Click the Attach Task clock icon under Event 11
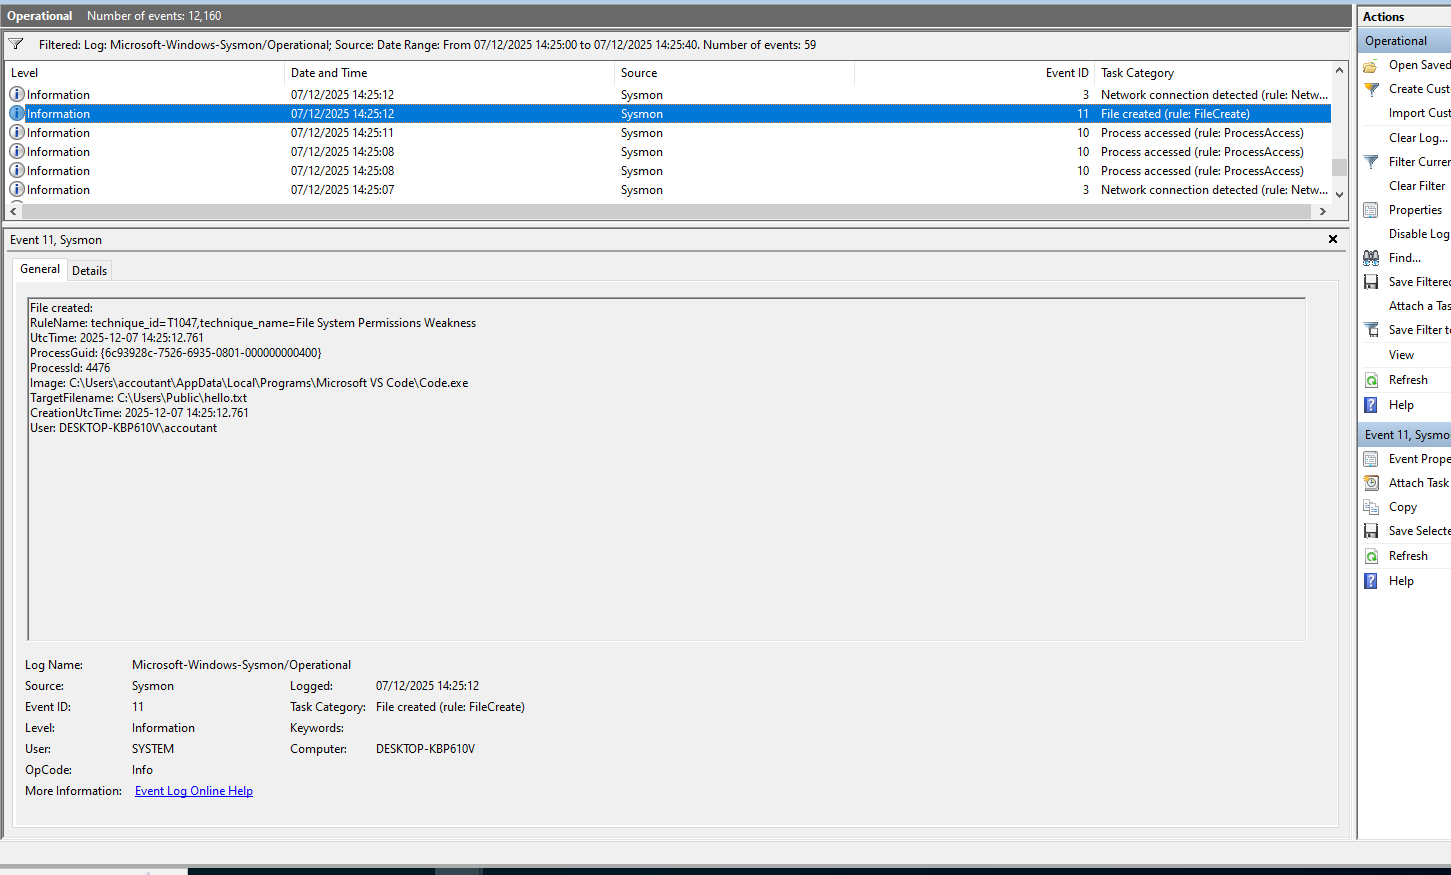Viewport: 1451px width, 875px height. coord(1371,483)
